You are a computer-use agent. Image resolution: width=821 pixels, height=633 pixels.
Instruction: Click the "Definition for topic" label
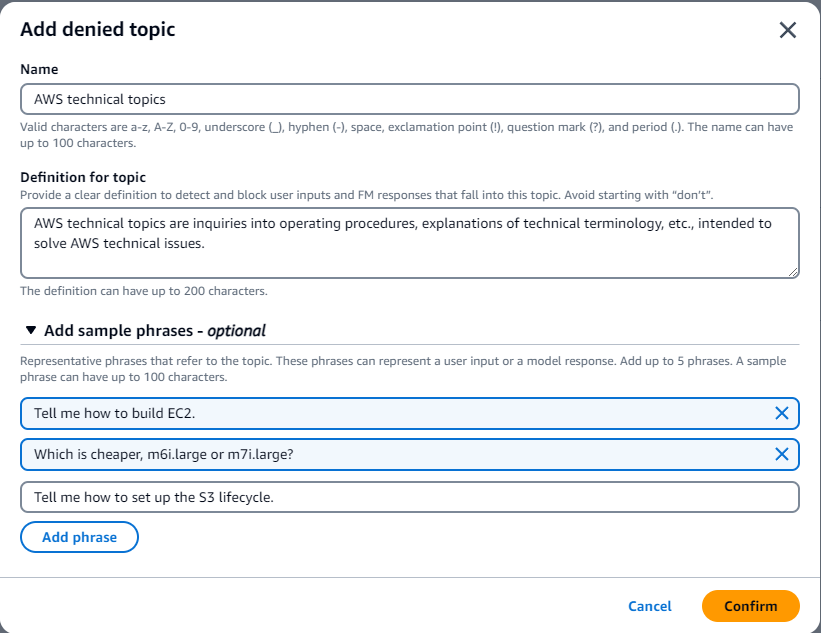(83, 177)
